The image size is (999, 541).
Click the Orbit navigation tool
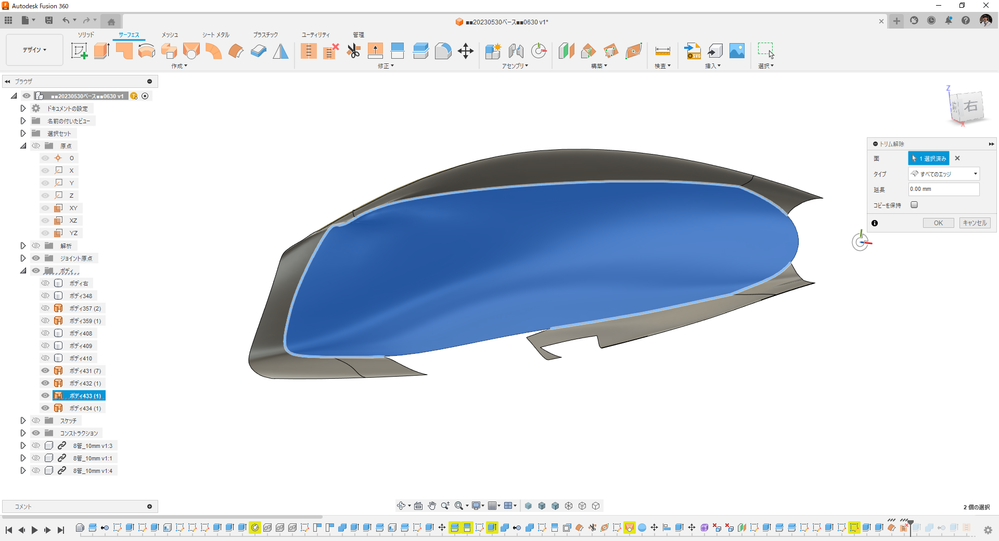point(401,505)
